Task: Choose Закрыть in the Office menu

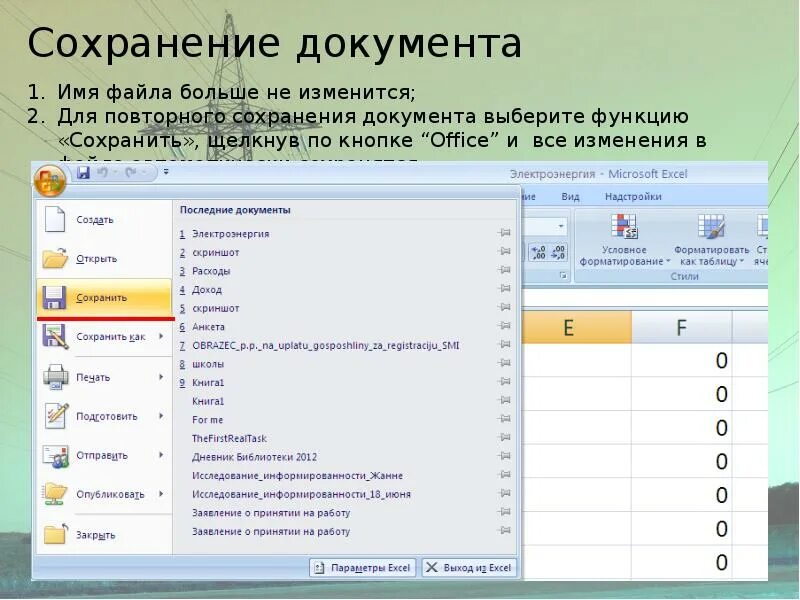Action: (104, 535)
